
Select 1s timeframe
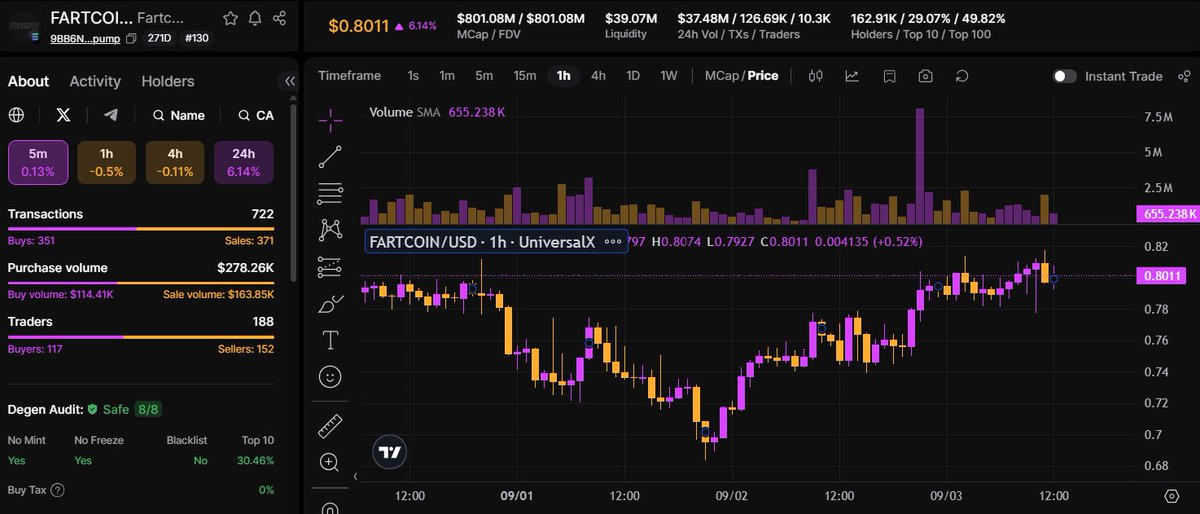click(413, 76)
